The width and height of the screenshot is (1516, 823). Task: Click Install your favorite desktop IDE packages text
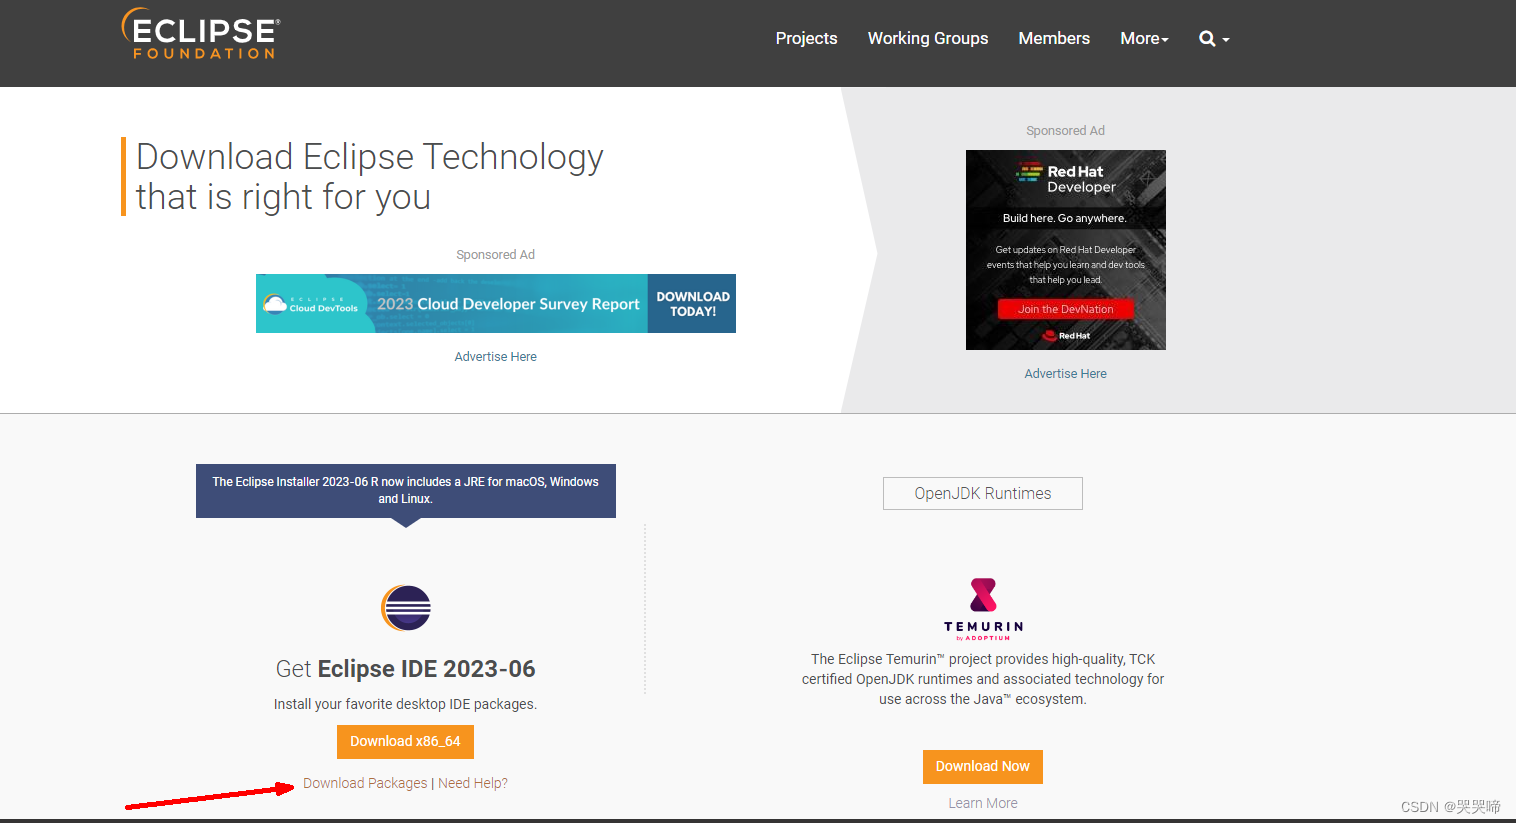click(x=406, y=704)
